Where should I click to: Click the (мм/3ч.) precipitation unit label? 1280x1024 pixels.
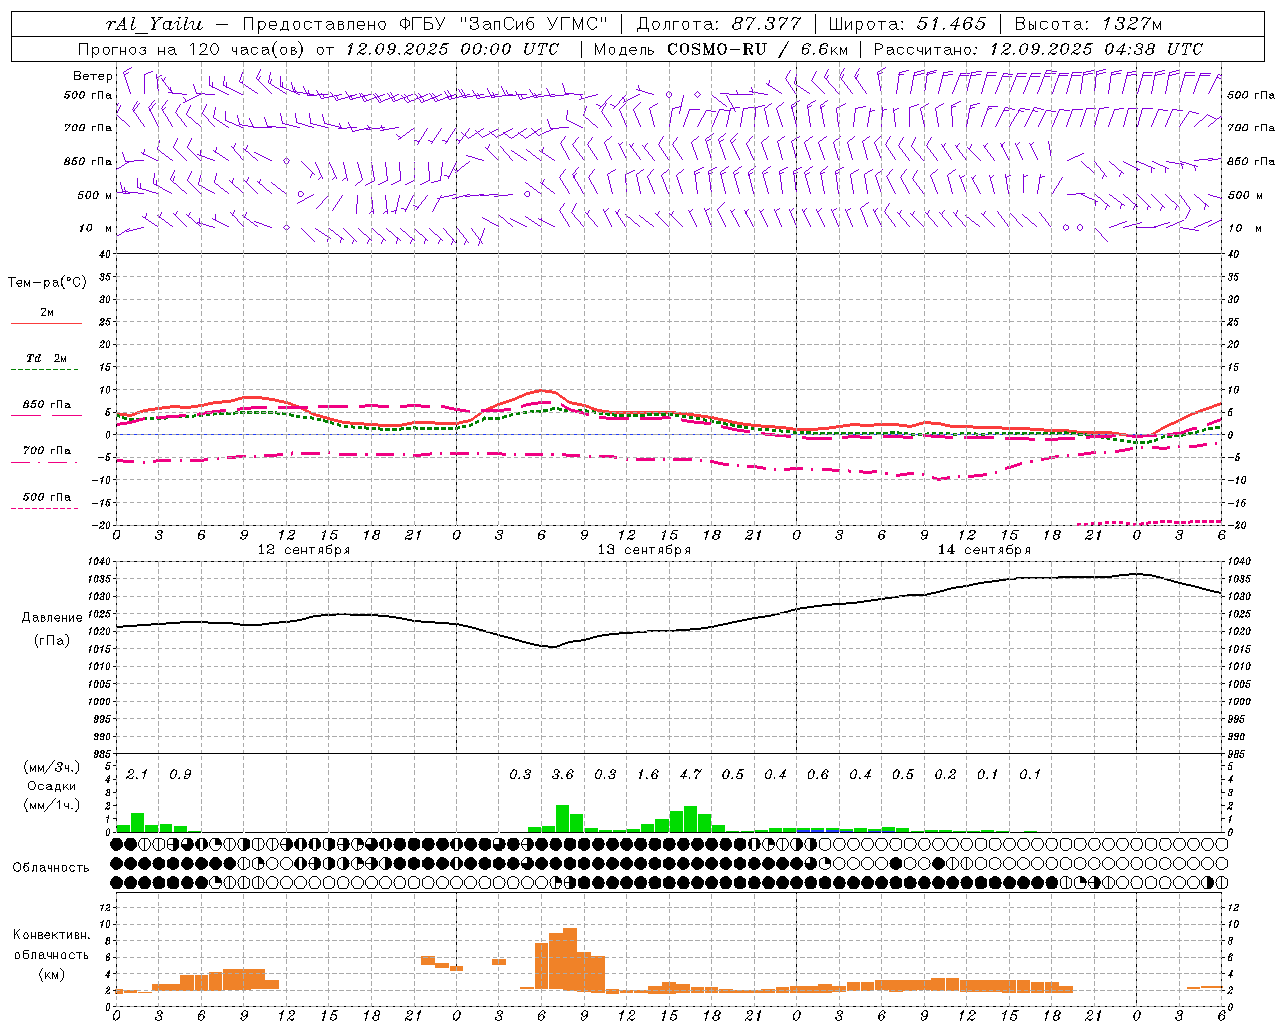52,767
